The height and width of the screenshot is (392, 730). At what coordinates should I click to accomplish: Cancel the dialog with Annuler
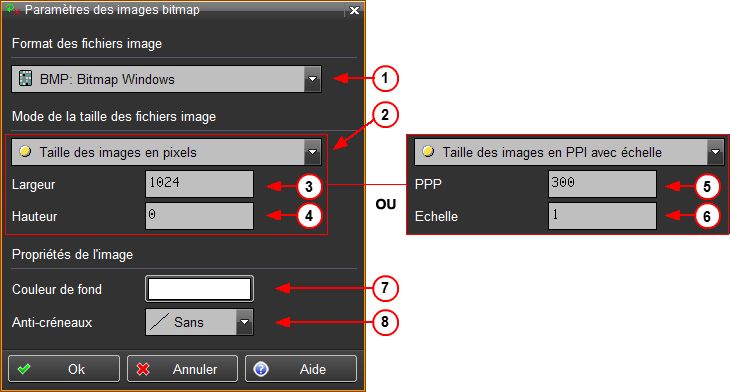[x=182, y=369]
